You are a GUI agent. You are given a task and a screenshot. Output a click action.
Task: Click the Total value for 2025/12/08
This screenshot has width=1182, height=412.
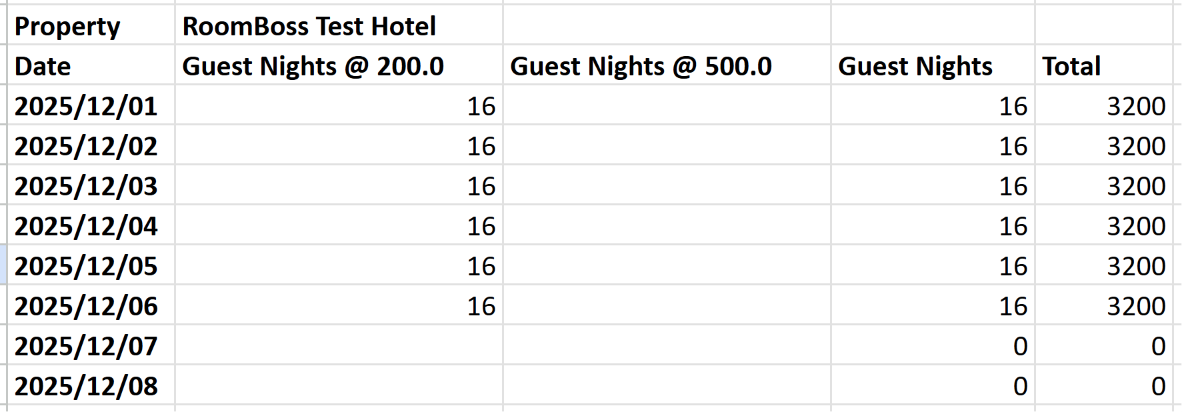pyautogui.click(x=1107, y=385)
